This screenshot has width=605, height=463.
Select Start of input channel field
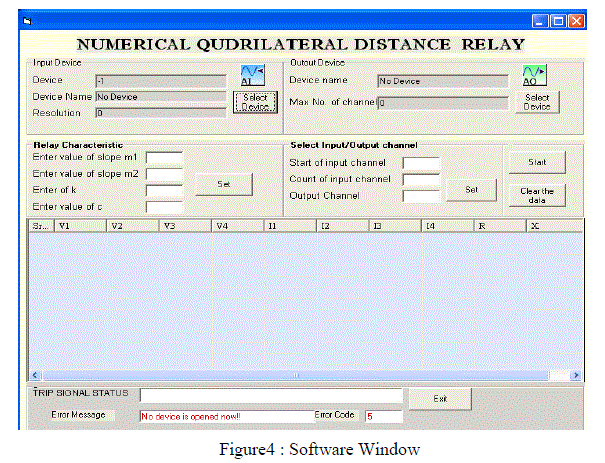[421, 163]
